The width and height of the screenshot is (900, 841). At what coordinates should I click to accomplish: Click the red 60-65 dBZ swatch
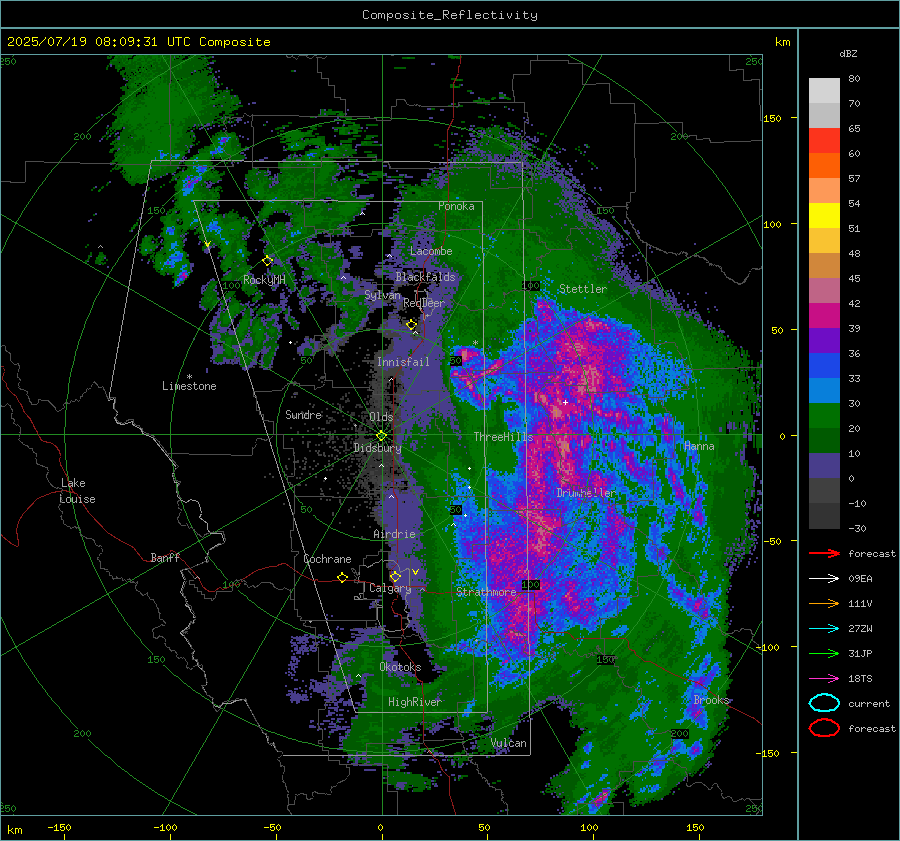(824, 141)
